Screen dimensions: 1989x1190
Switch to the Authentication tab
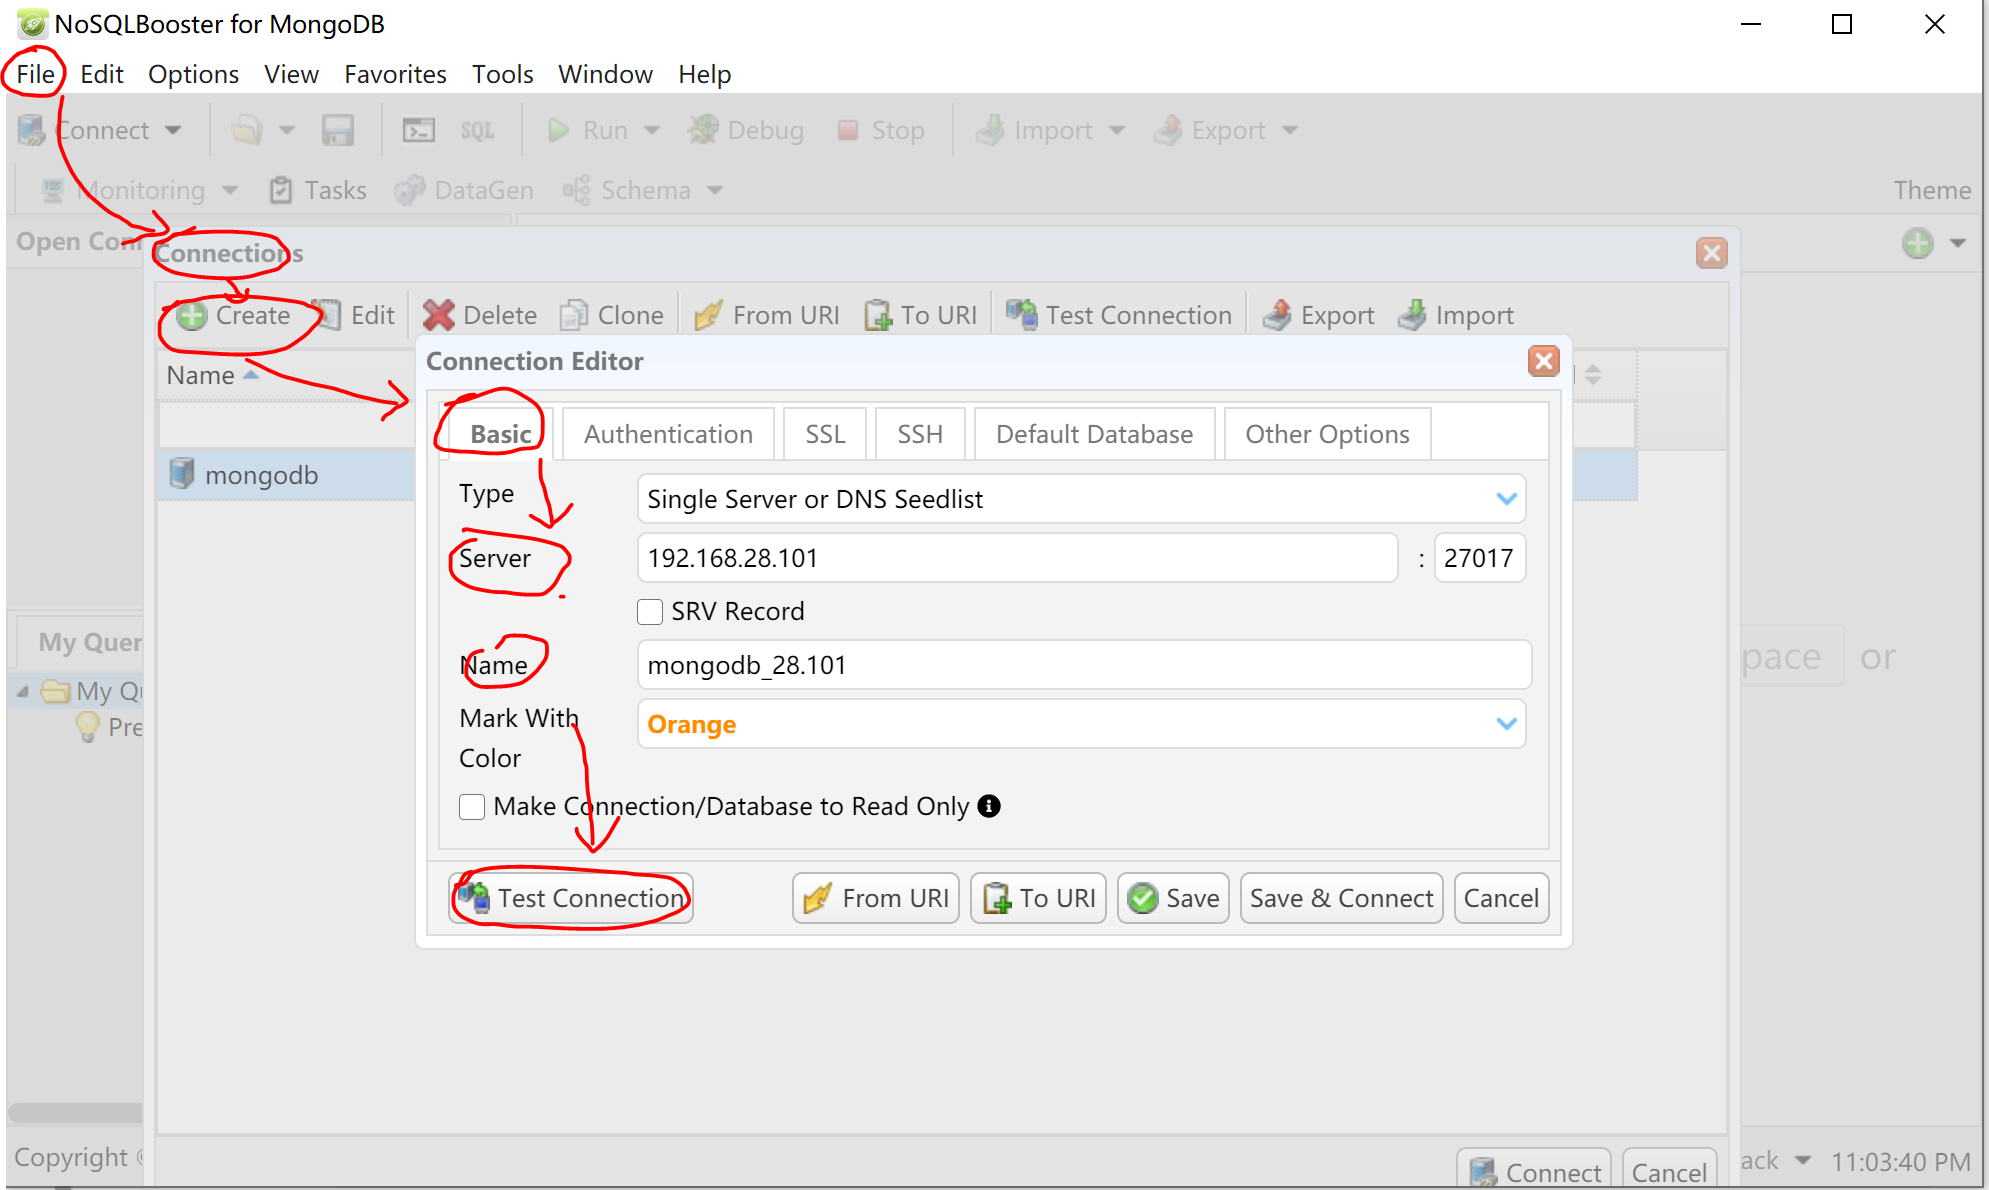coord(668,434)
